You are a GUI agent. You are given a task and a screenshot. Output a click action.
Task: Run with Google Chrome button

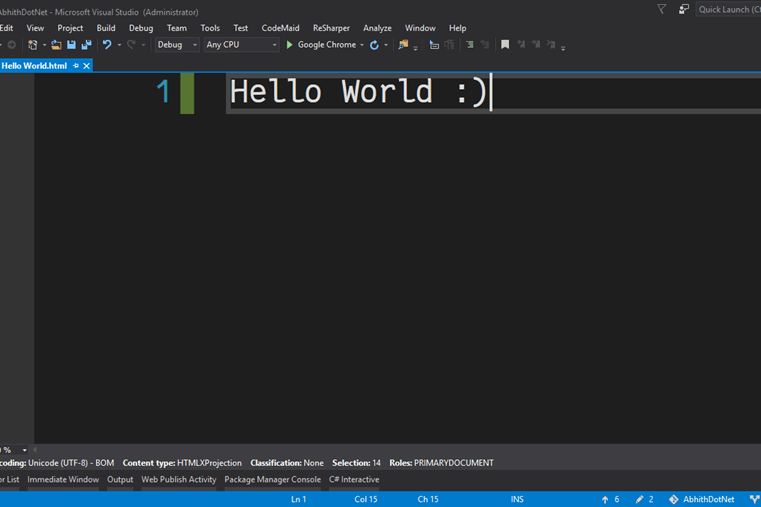point(320,45)
